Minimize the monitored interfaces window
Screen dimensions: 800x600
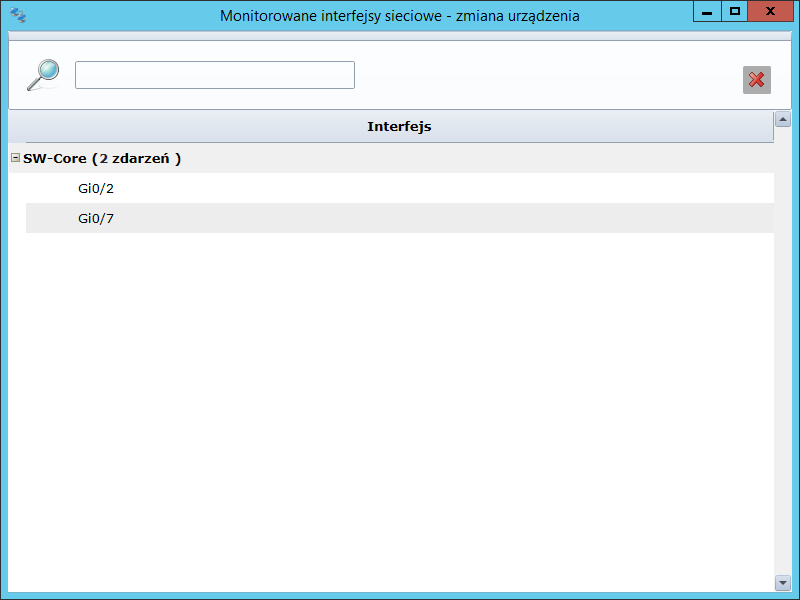707,12
